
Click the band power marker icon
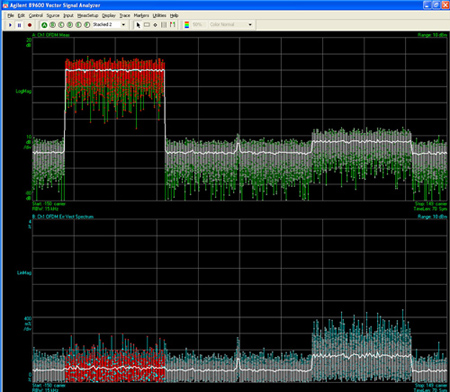click(164, 25)
